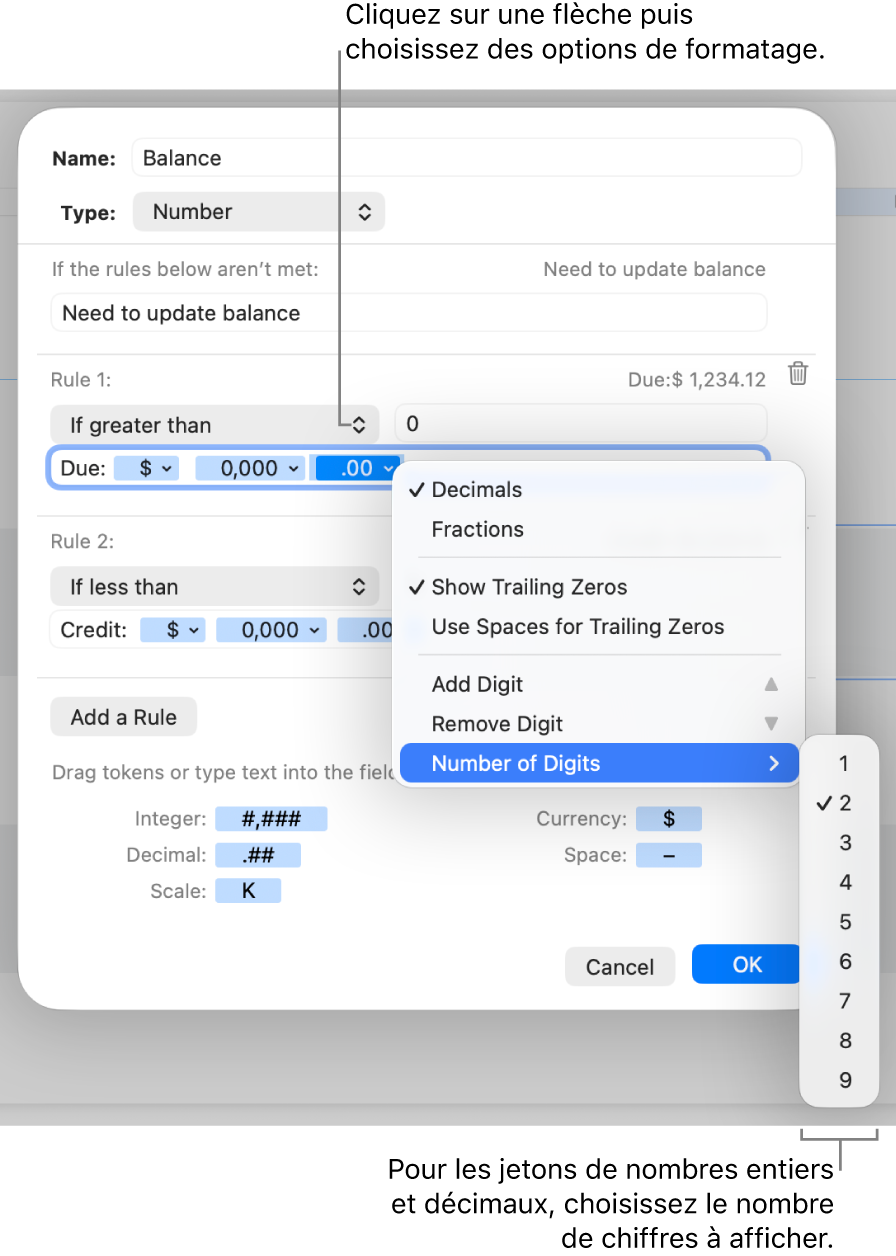The width and height of the screenshot is (896, 1256).
Task: Click the Add a Rule button
Action: click(x=124, y=717)
